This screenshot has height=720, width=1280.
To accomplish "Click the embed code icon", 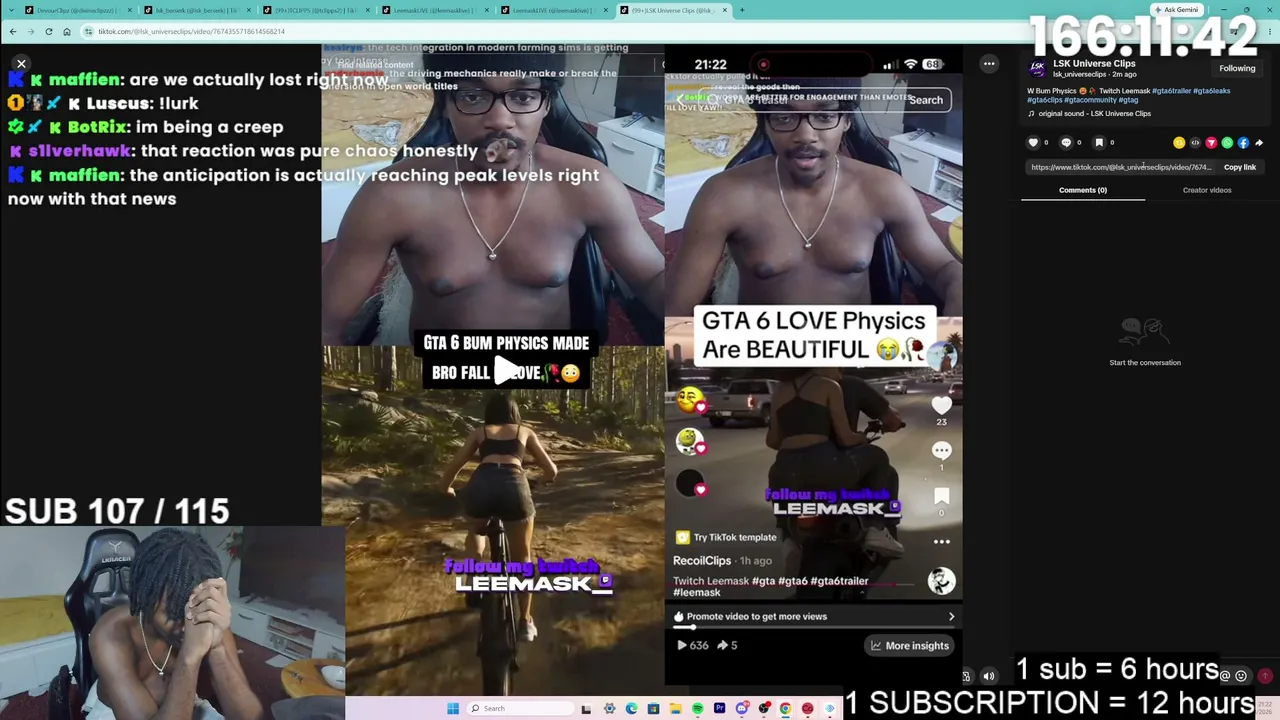I will coord(1195,143).
